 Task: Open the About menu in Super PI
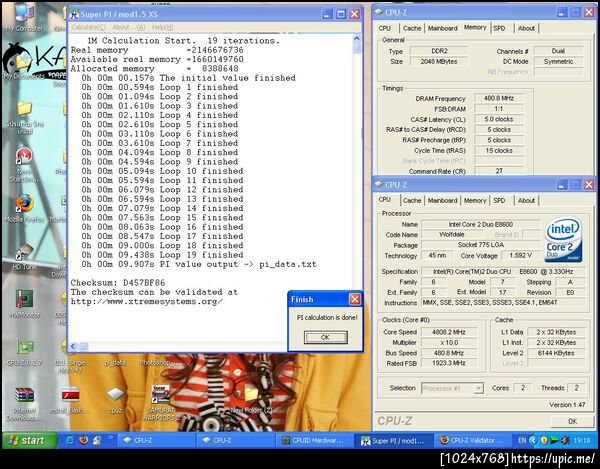(x=129, y=27)
